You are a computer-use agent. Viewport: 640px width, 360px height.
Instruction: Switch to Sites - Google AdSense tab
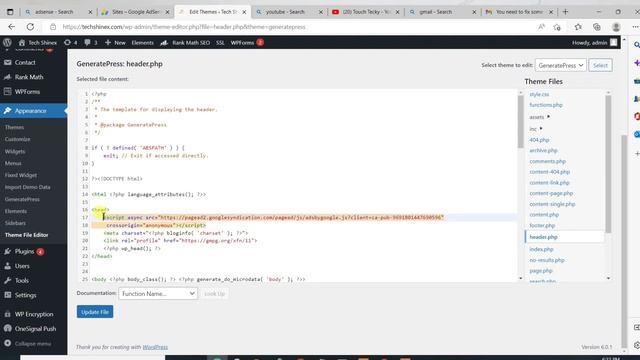click(136, 12)
